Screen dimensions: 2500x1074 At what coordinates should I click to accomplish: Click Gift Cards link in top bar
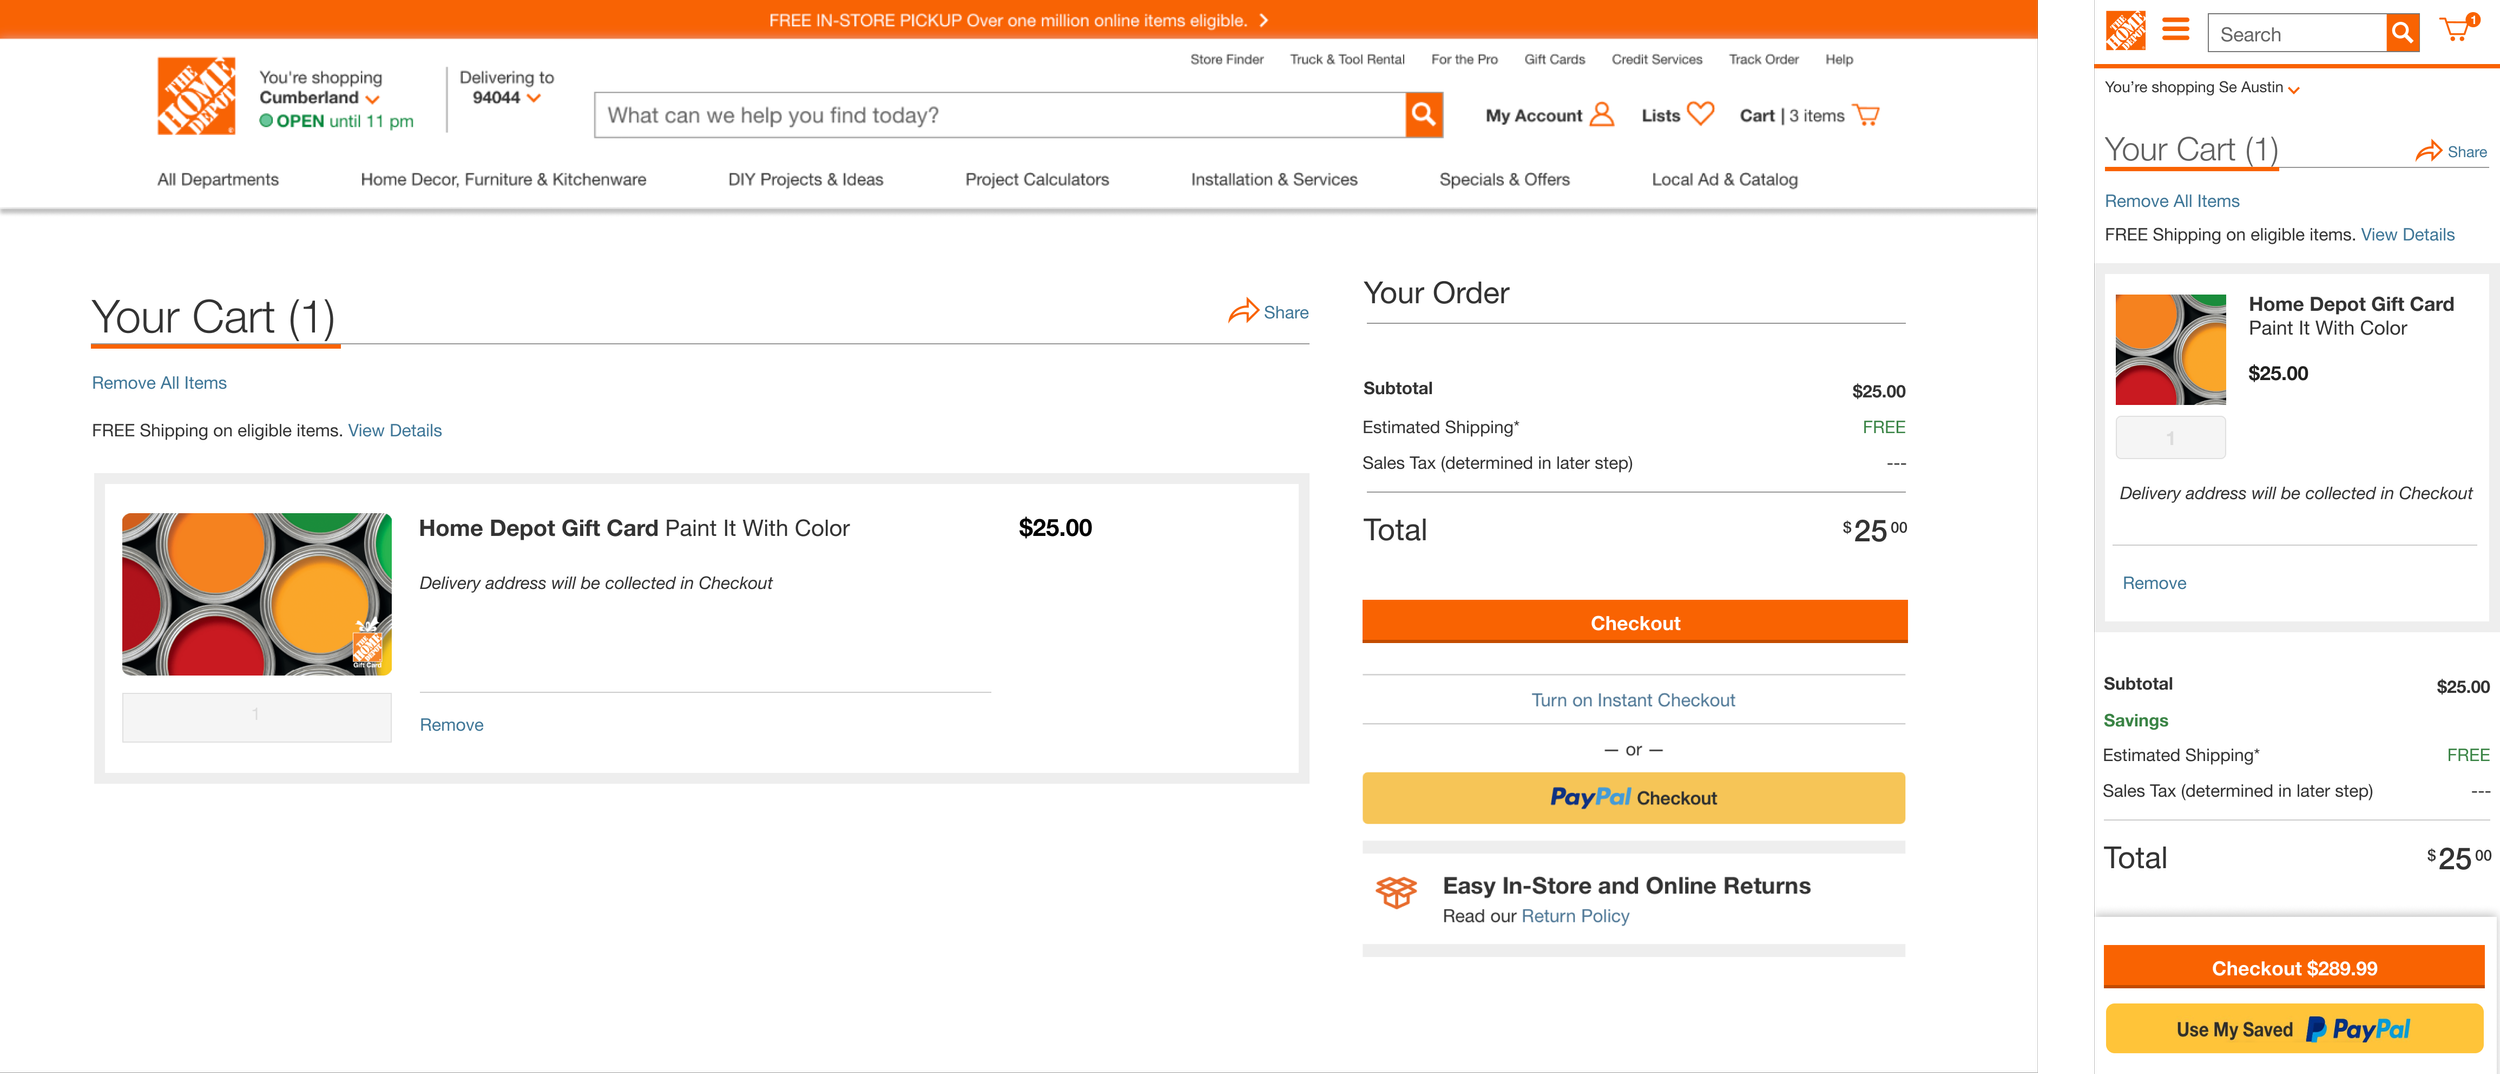point(1554,59)
